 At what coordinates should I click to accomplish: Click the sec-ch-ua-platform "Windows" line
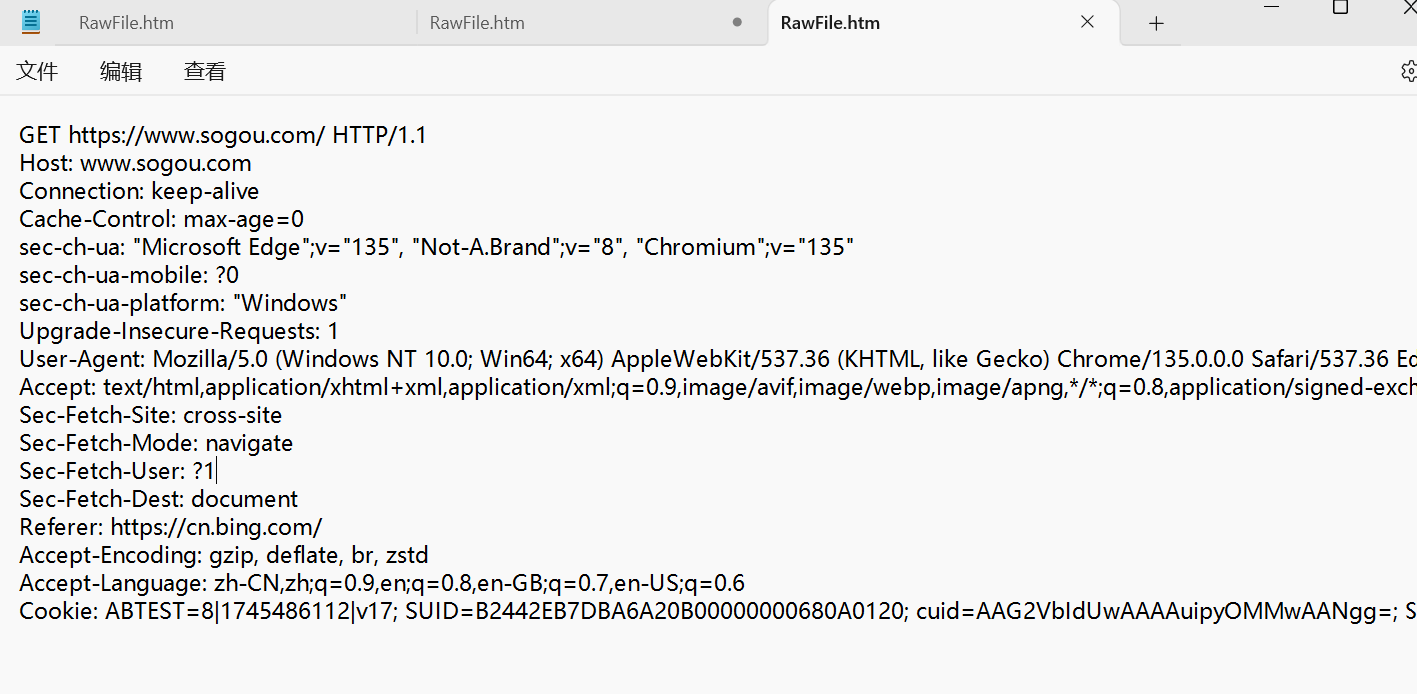click(x=183, y=303)
